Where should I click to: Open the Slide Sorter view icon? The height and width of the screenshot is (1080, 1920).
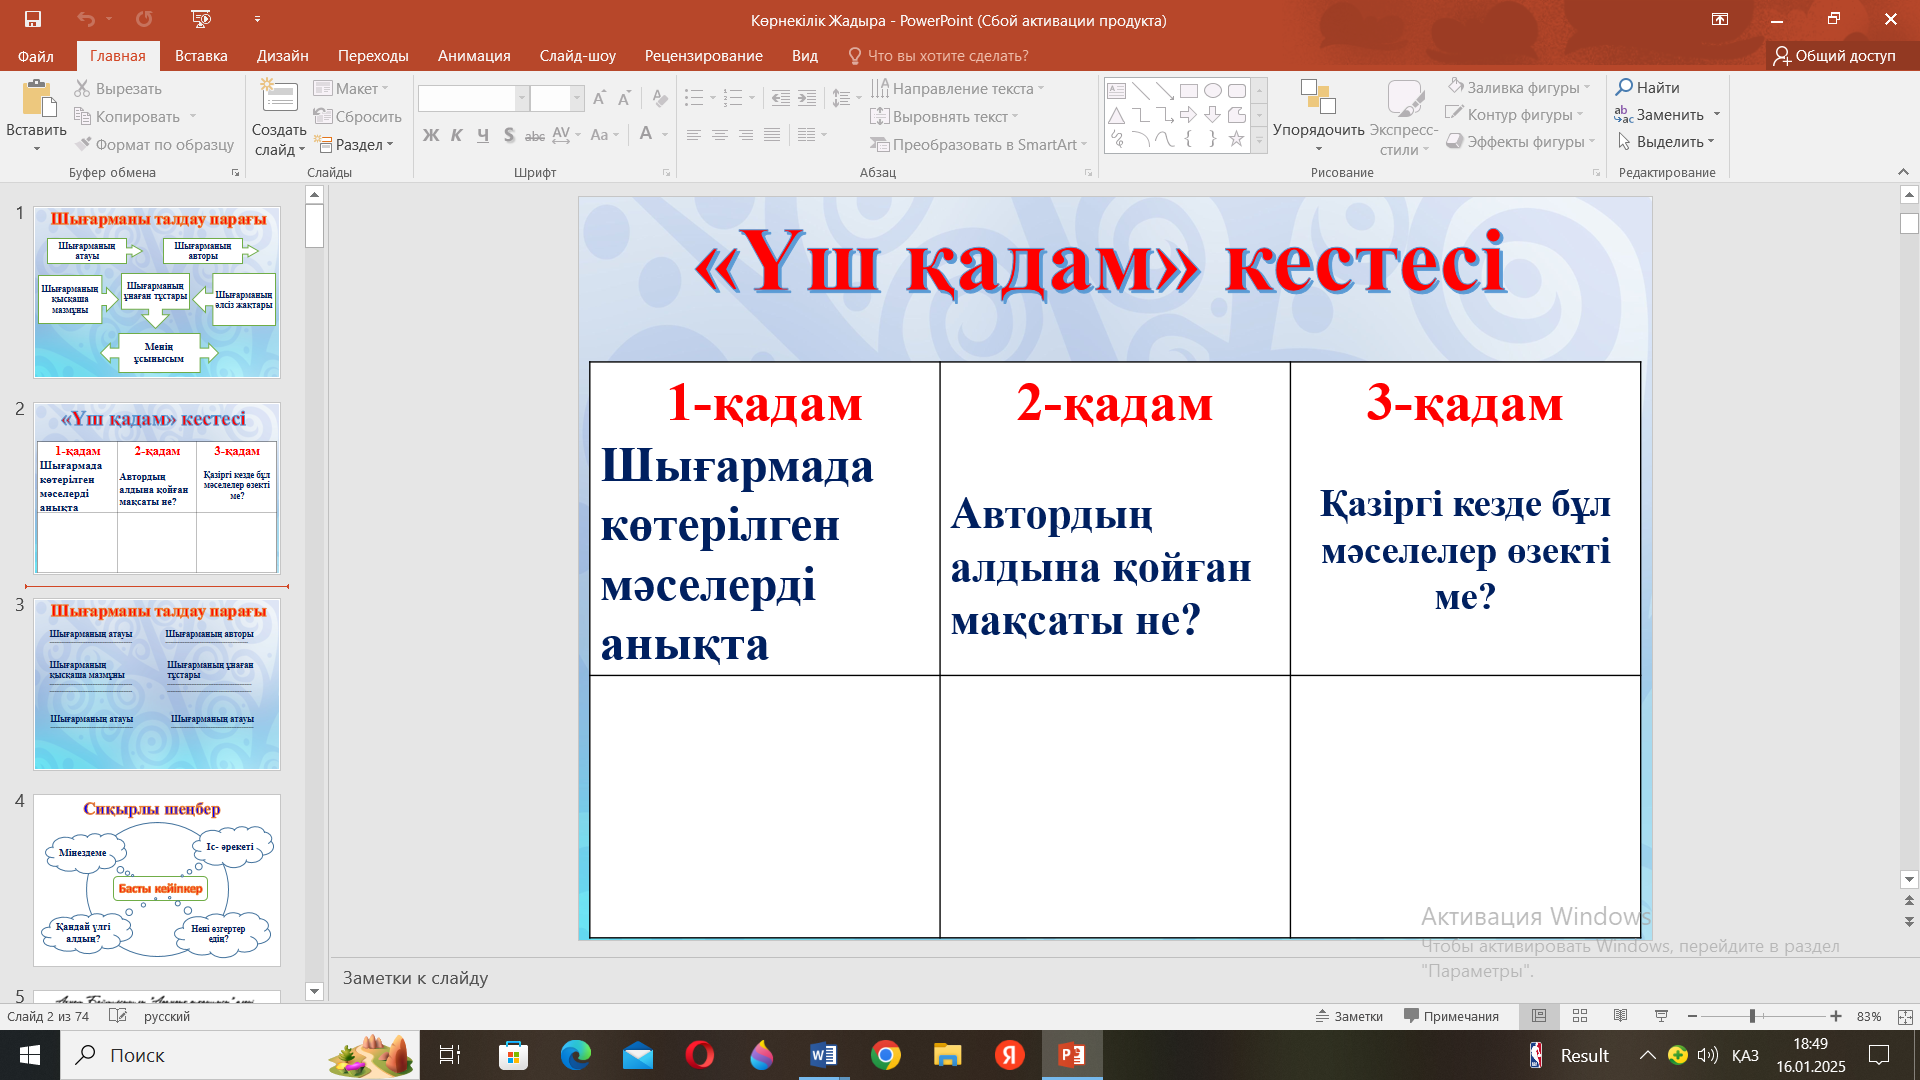1580,1016
